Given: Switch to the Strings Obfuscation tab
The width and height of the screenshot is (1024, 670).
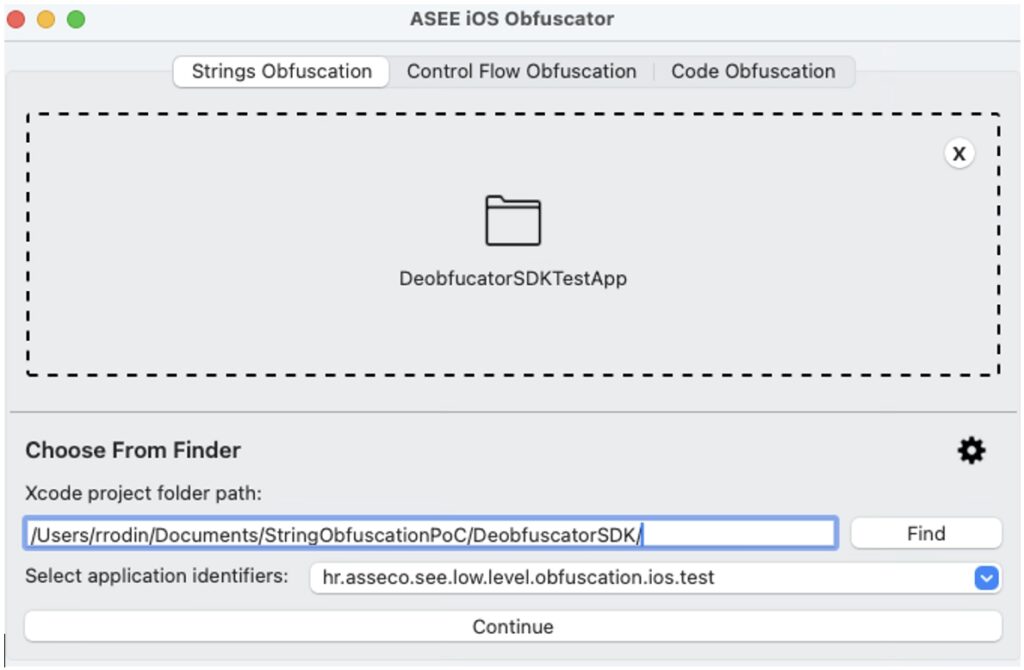Looking at the screenshot, I should tap(281, 72).
